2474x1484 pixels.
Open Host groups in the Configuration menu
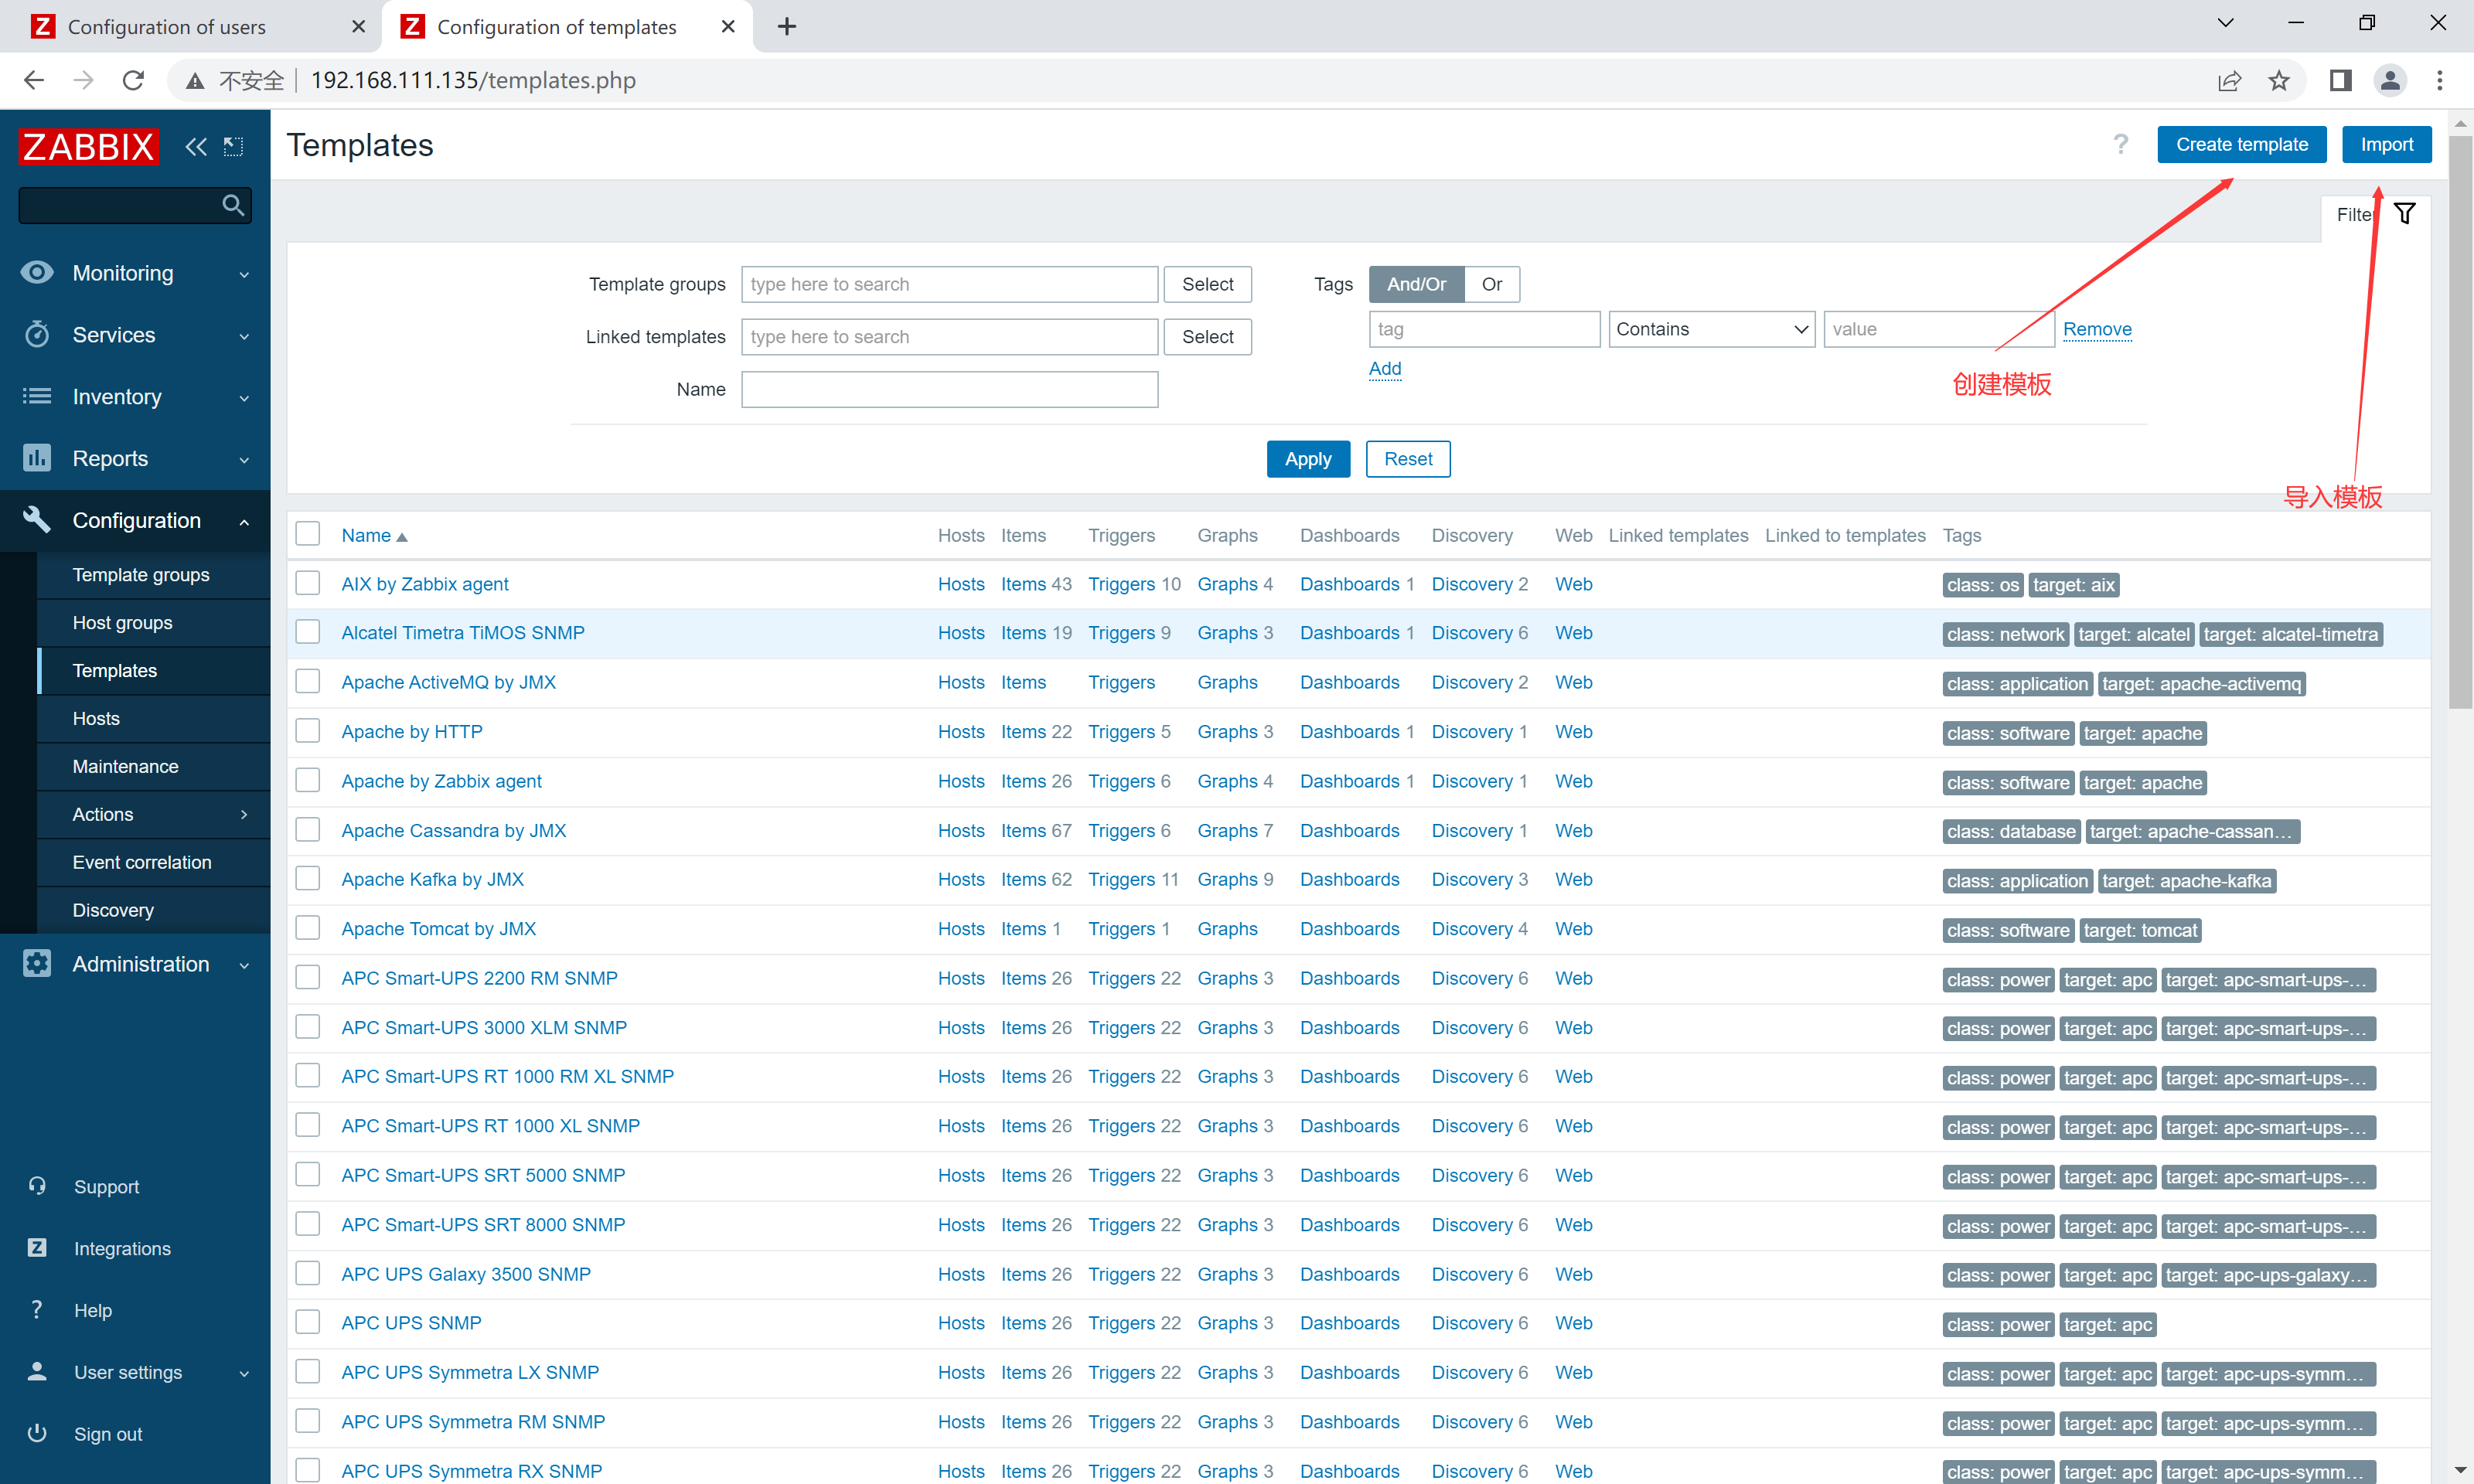(x=123, y=622)
